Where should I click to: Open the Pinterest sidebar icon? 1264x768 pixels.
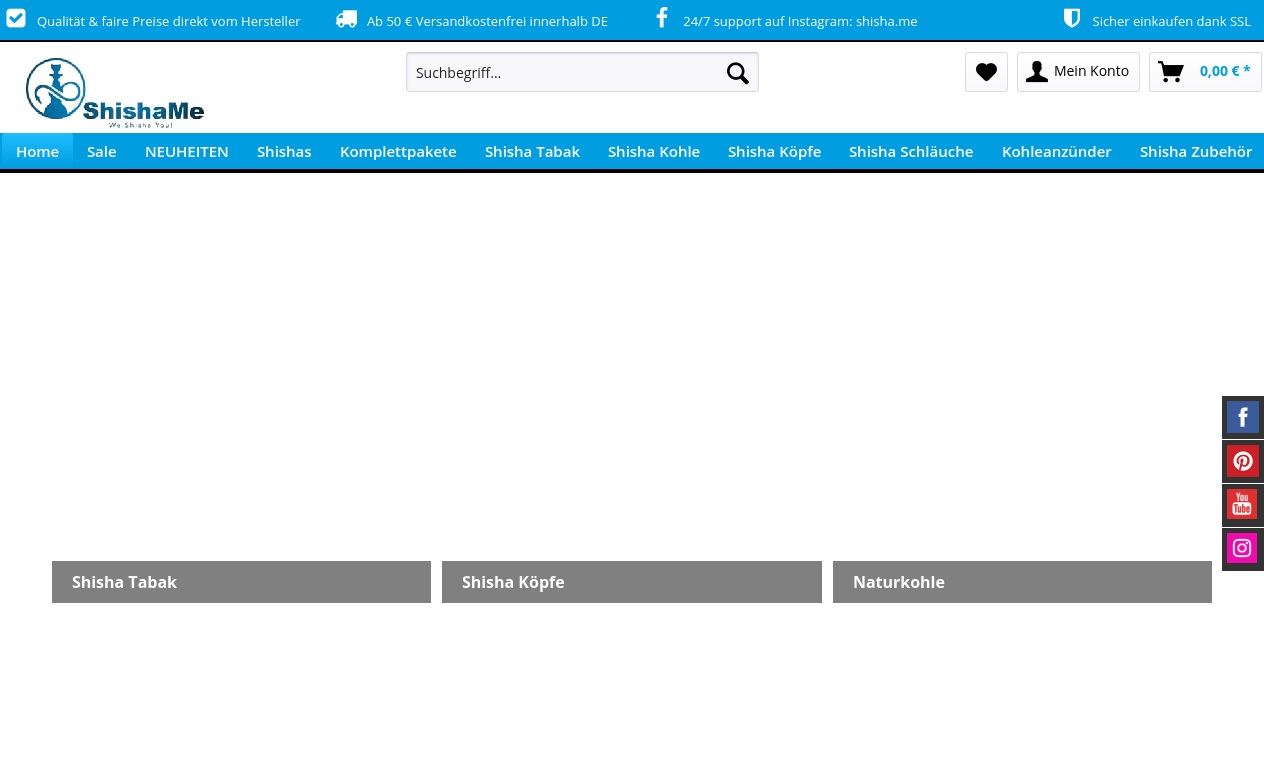(1242, 461)
